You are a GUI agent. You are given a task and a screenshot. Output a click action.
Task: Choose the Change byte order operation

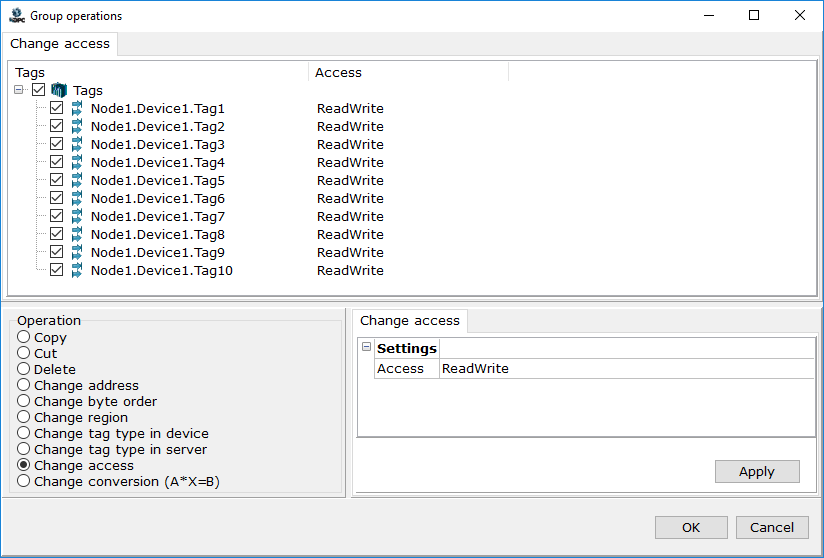(23, 401)
